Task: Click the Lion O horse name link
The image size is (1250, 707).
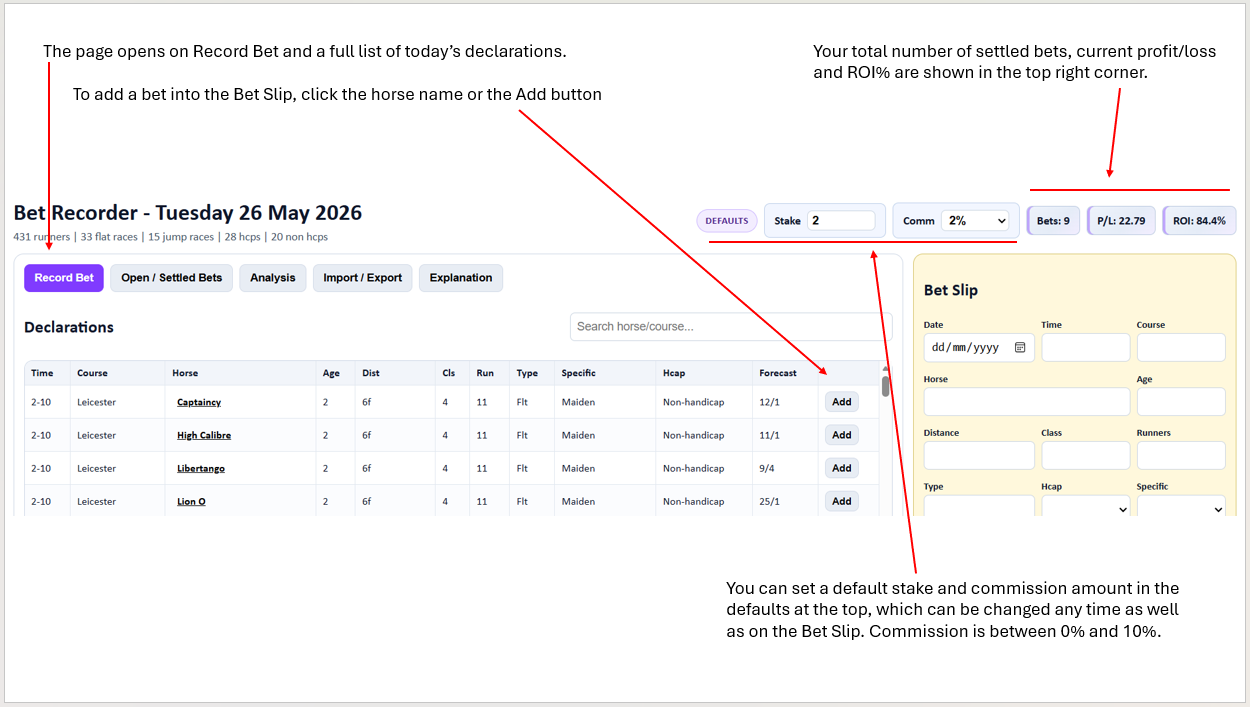Action: click(x=191, y=501)
